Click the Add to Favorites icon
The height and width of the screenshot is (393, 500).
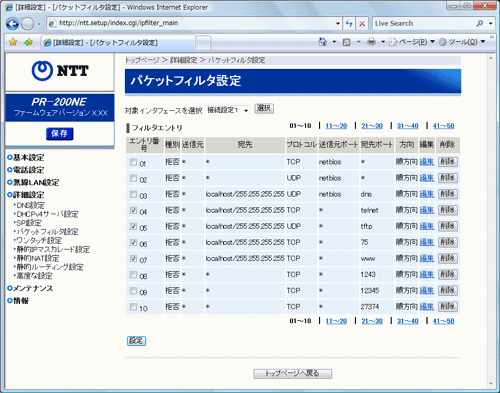pos(29,42)
